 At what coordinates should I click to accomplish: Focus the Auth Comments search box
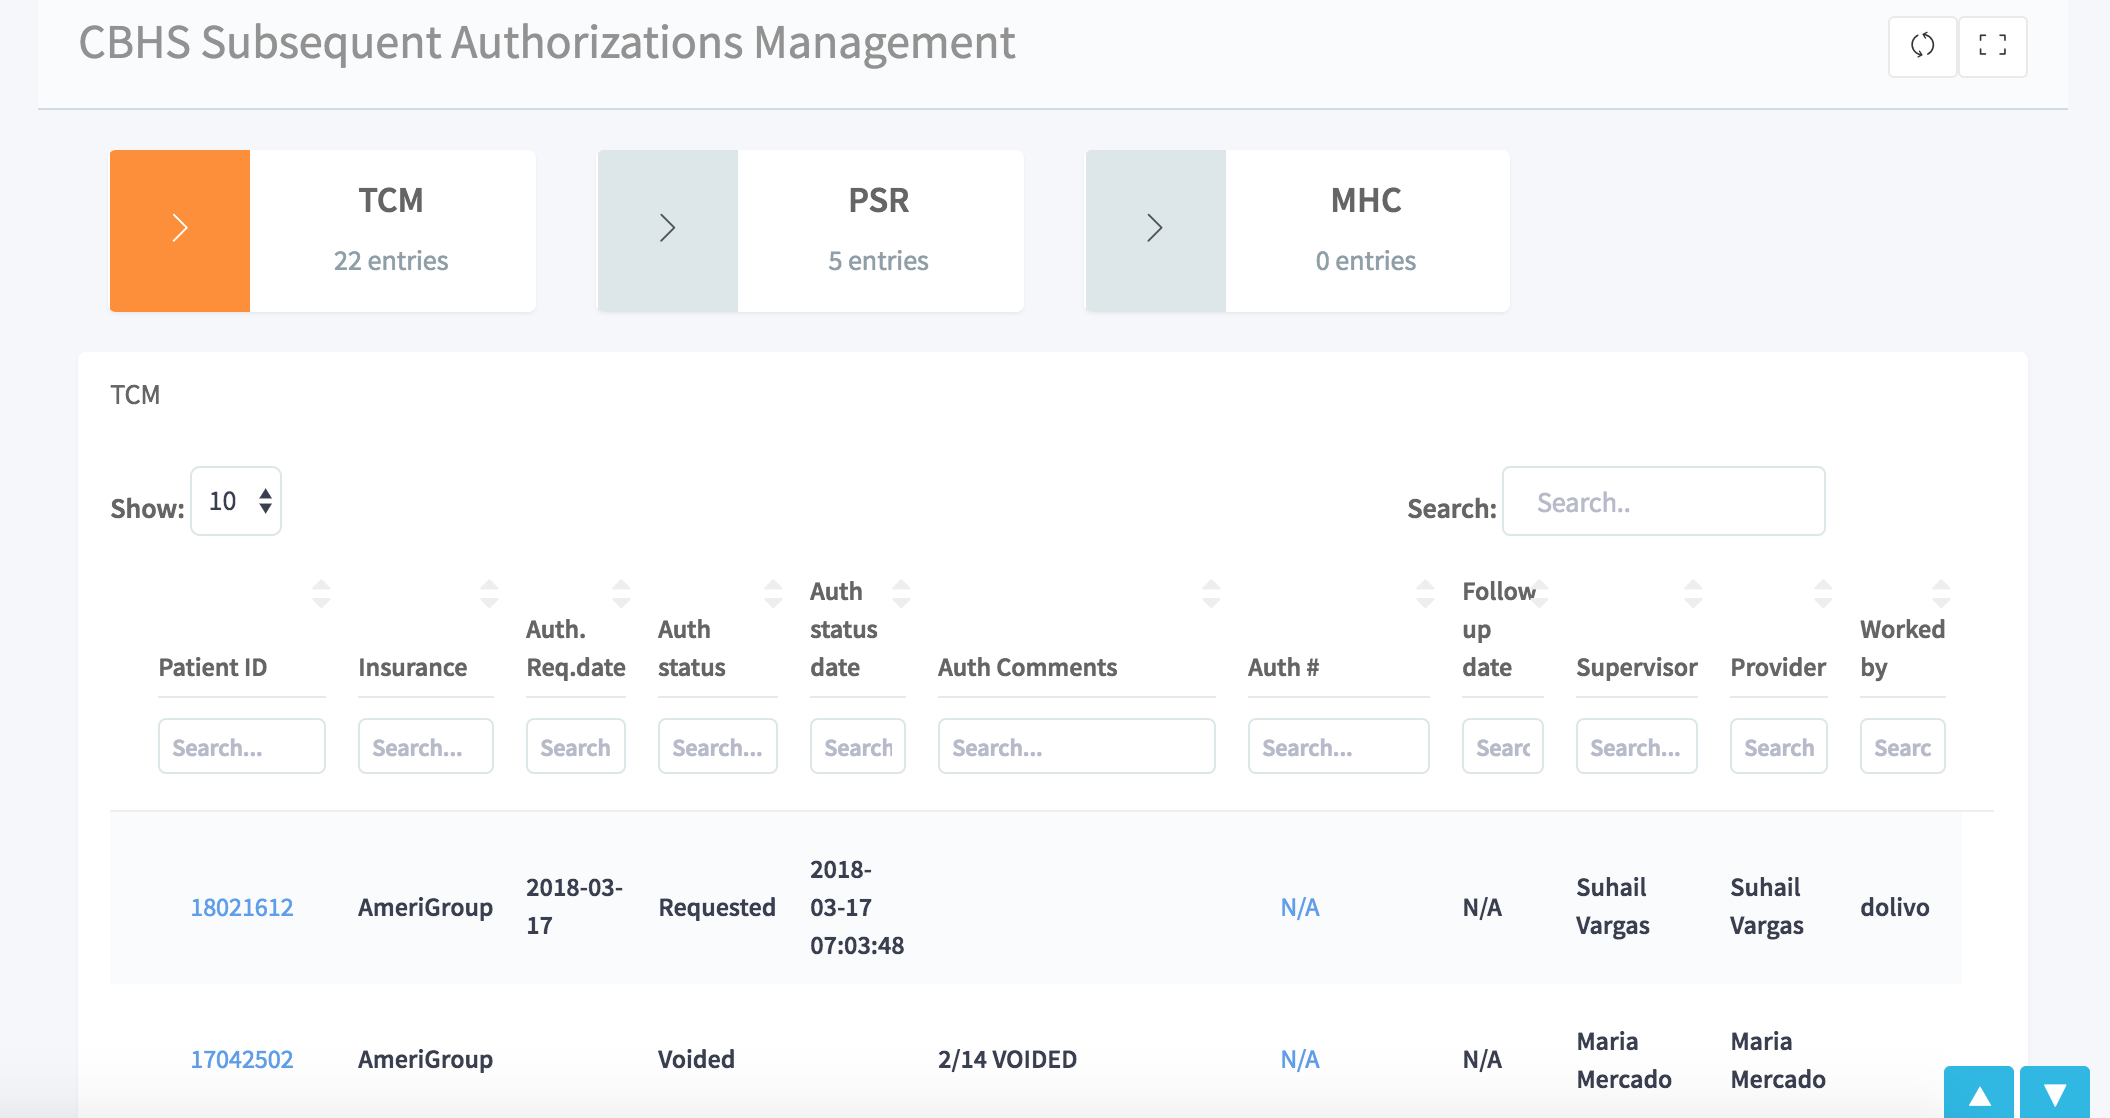(x=1077, y=746)
